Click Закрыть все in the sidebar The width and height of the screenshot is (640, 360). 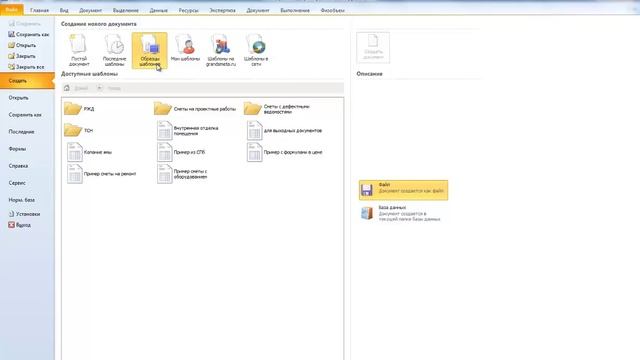tap(26, 67)
